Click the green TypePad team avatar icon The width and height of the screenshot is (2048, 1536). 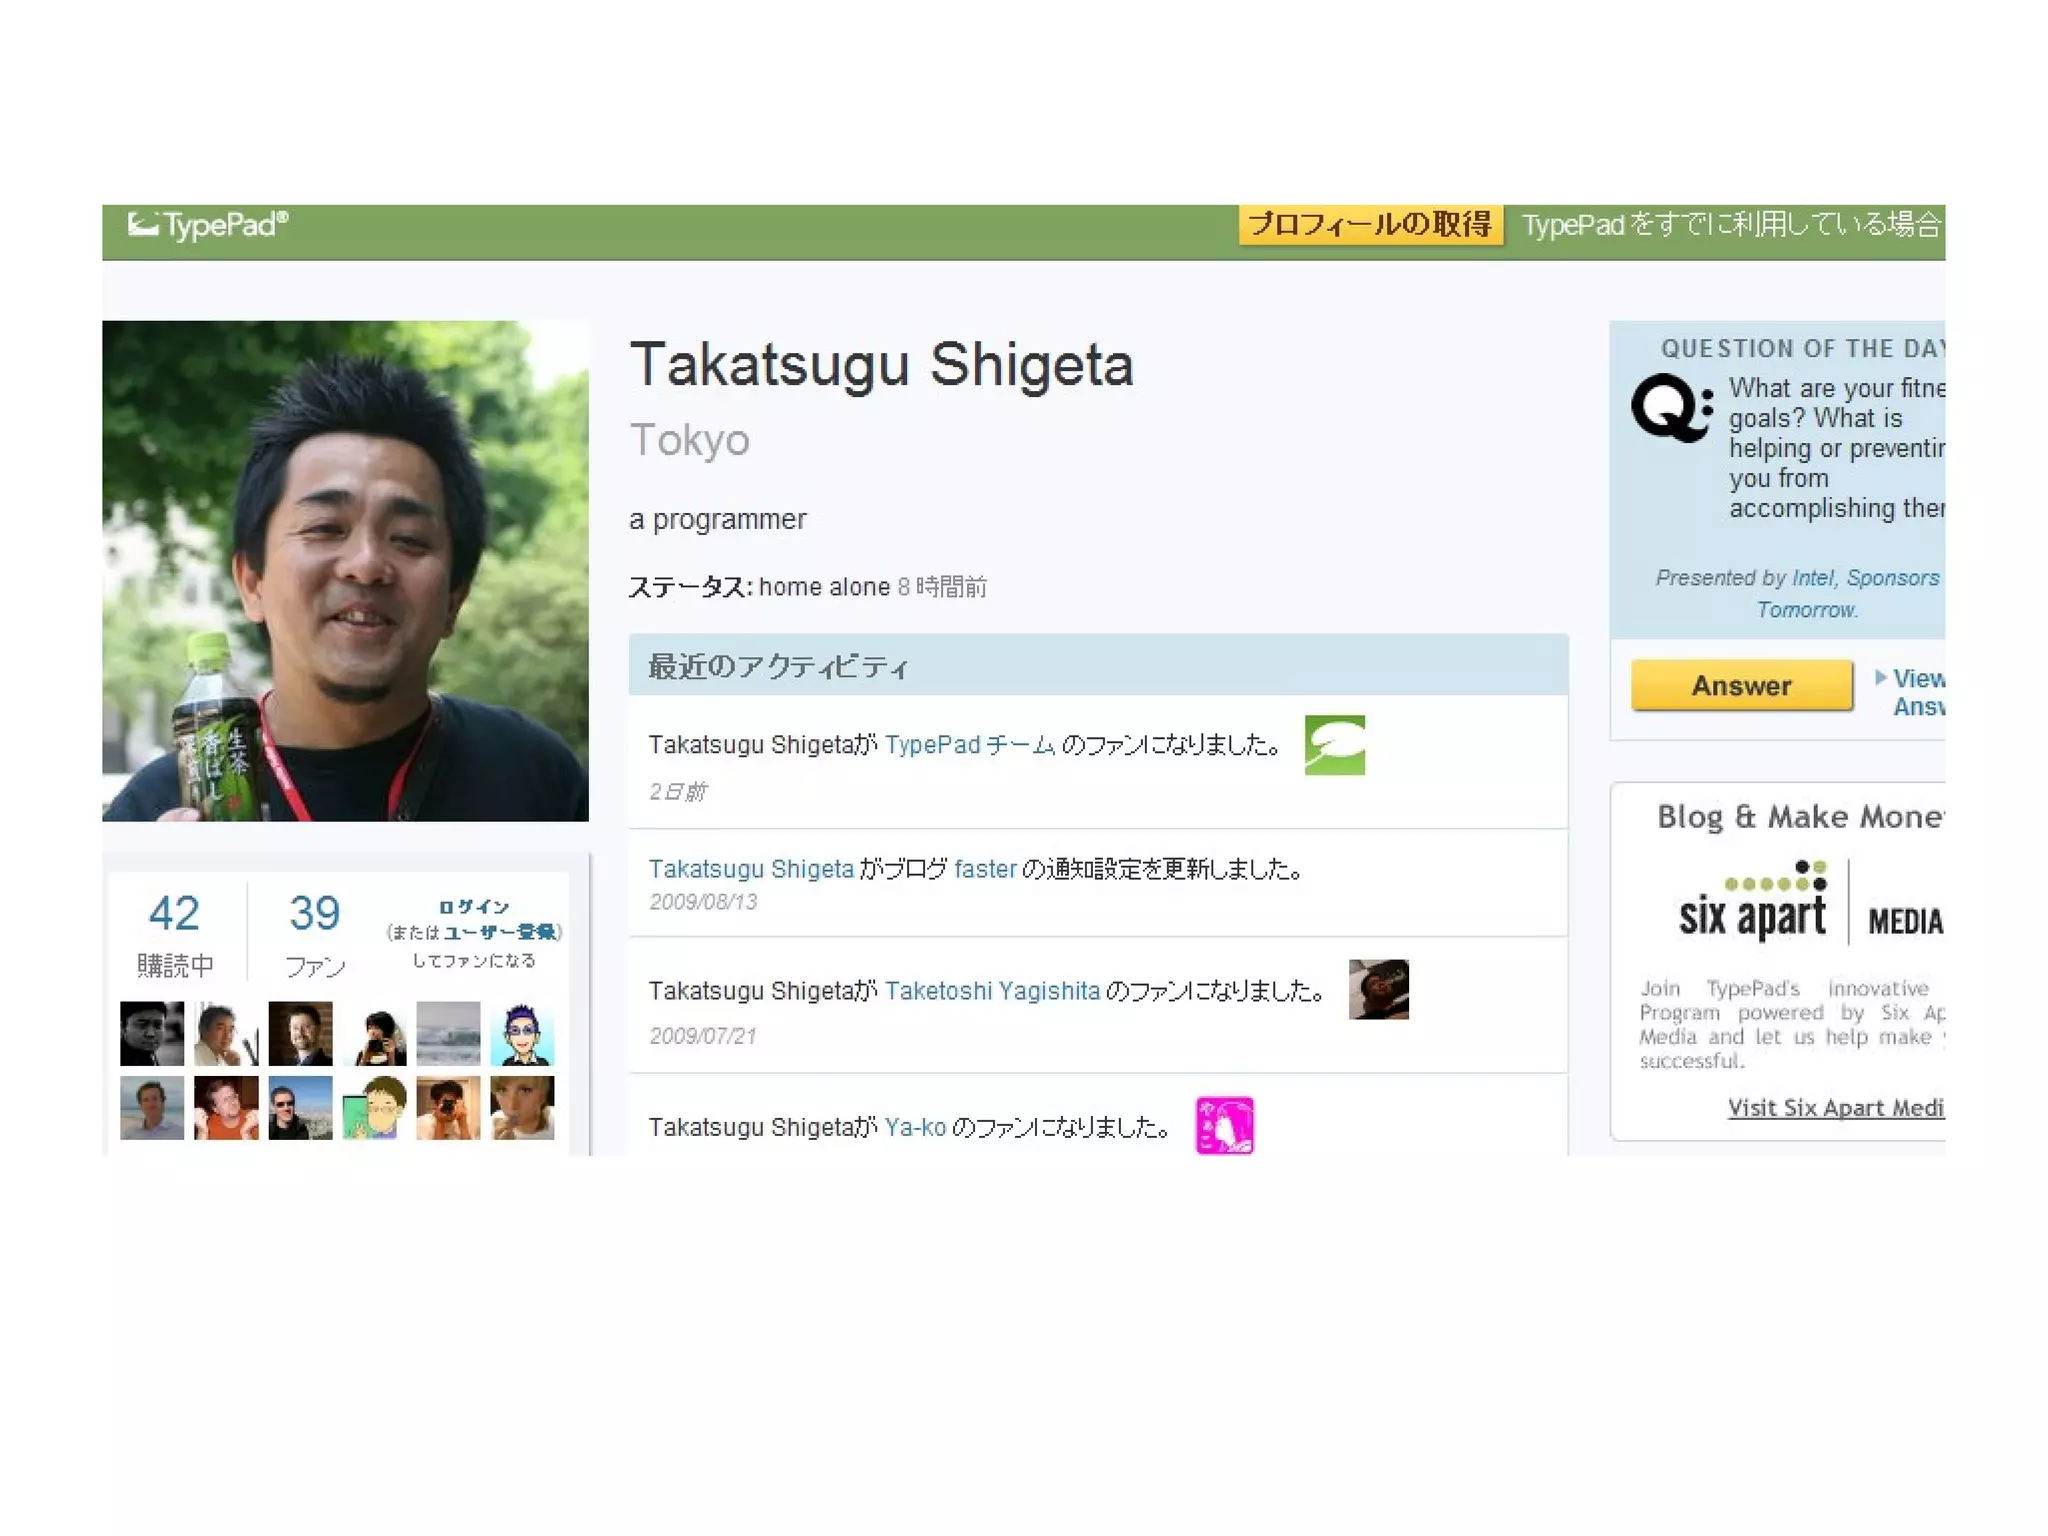pyautogui.click(x=1334, y=745)
